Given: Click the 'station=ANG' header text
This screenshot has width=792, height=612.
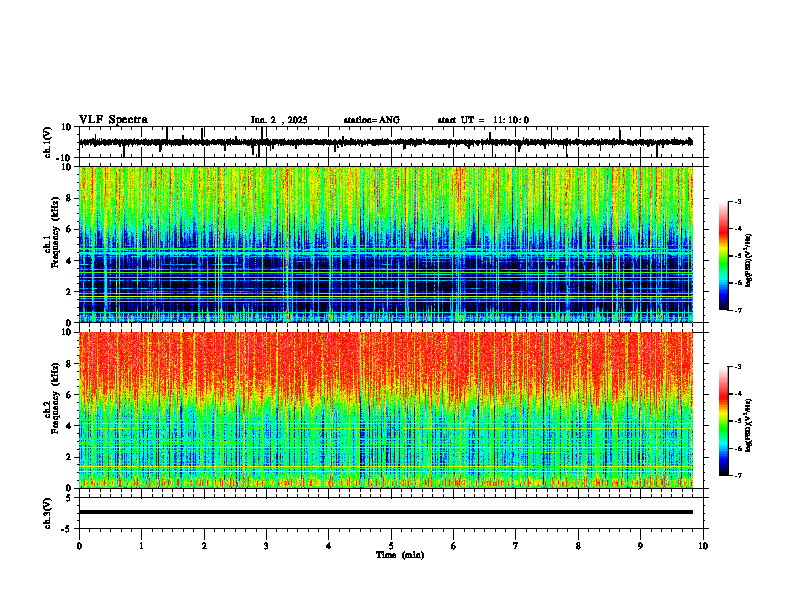Looking at the screenshot, I should [371, 120].
